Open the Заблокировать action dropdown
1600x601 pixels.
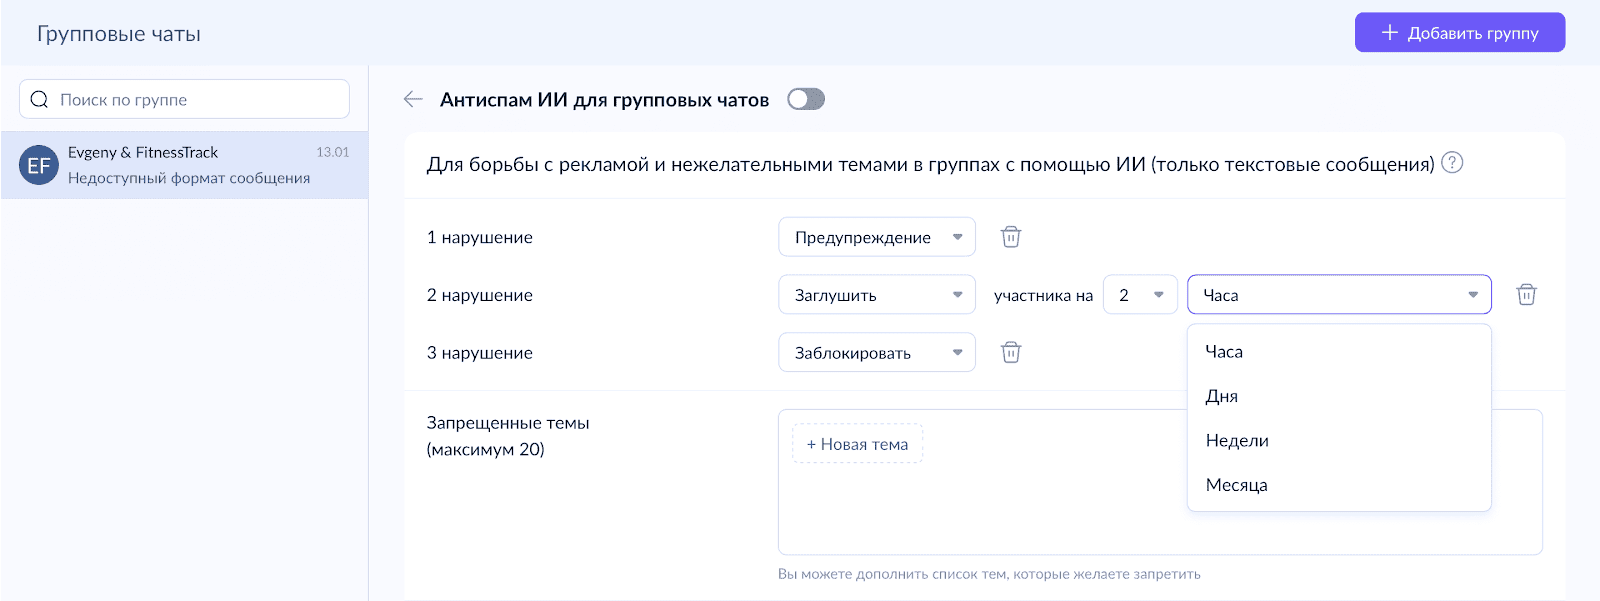(876, 352)
